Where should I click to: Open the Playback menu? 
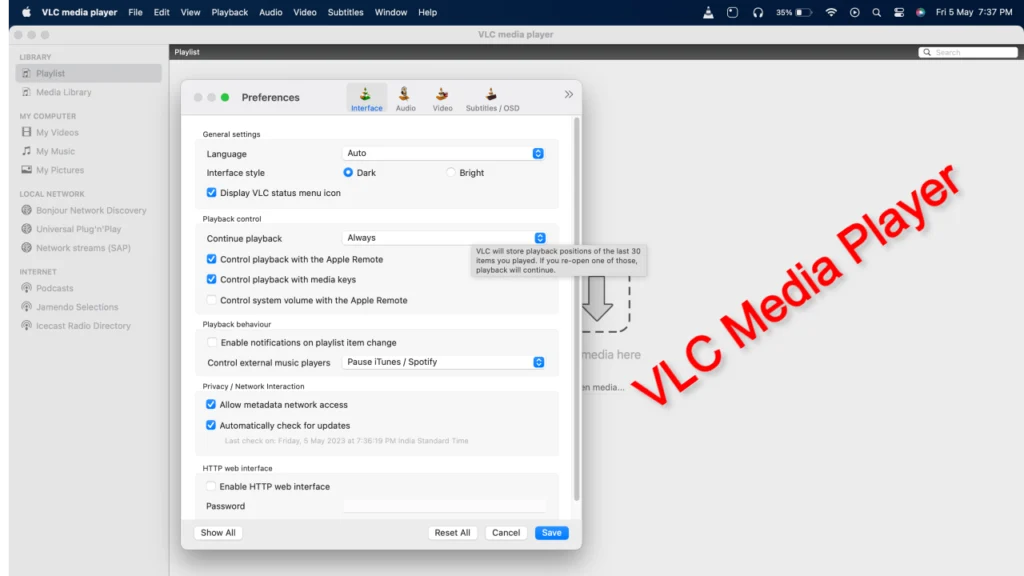point(229,12)
